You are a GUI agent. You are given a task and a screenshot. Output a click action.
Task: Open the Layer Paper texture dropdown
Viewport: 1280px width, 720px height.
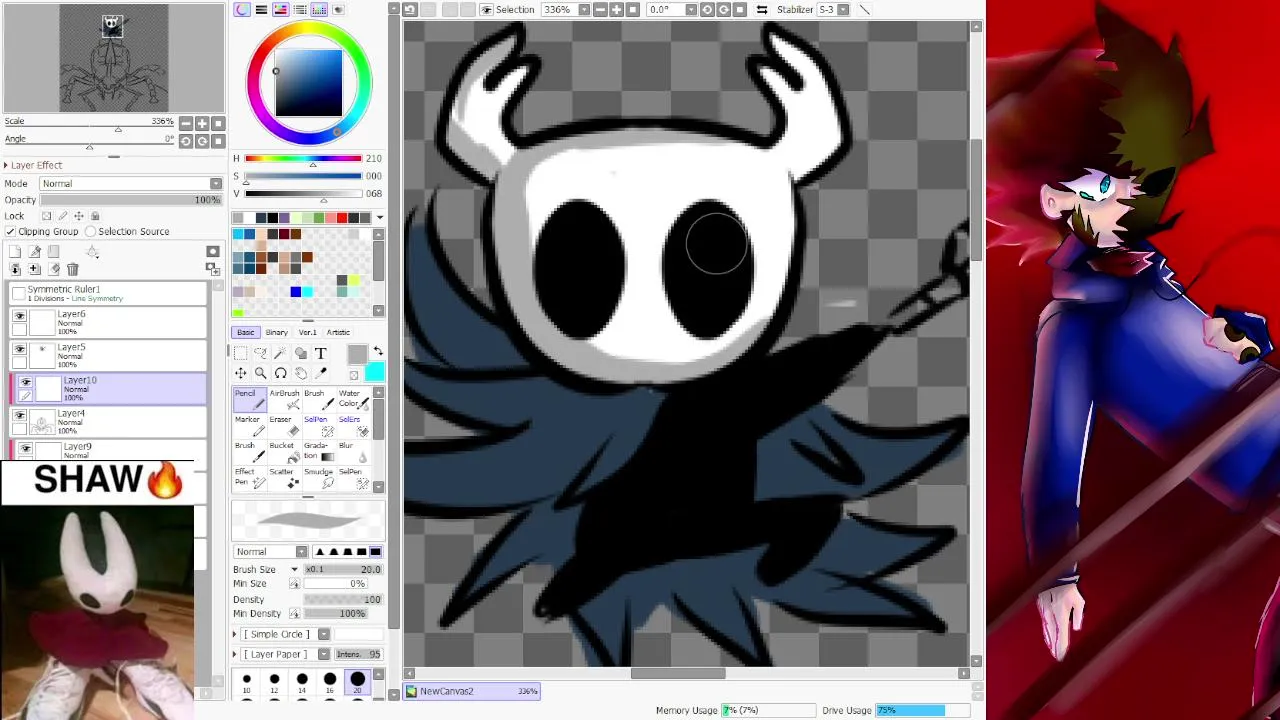click(x=323, y=654)
